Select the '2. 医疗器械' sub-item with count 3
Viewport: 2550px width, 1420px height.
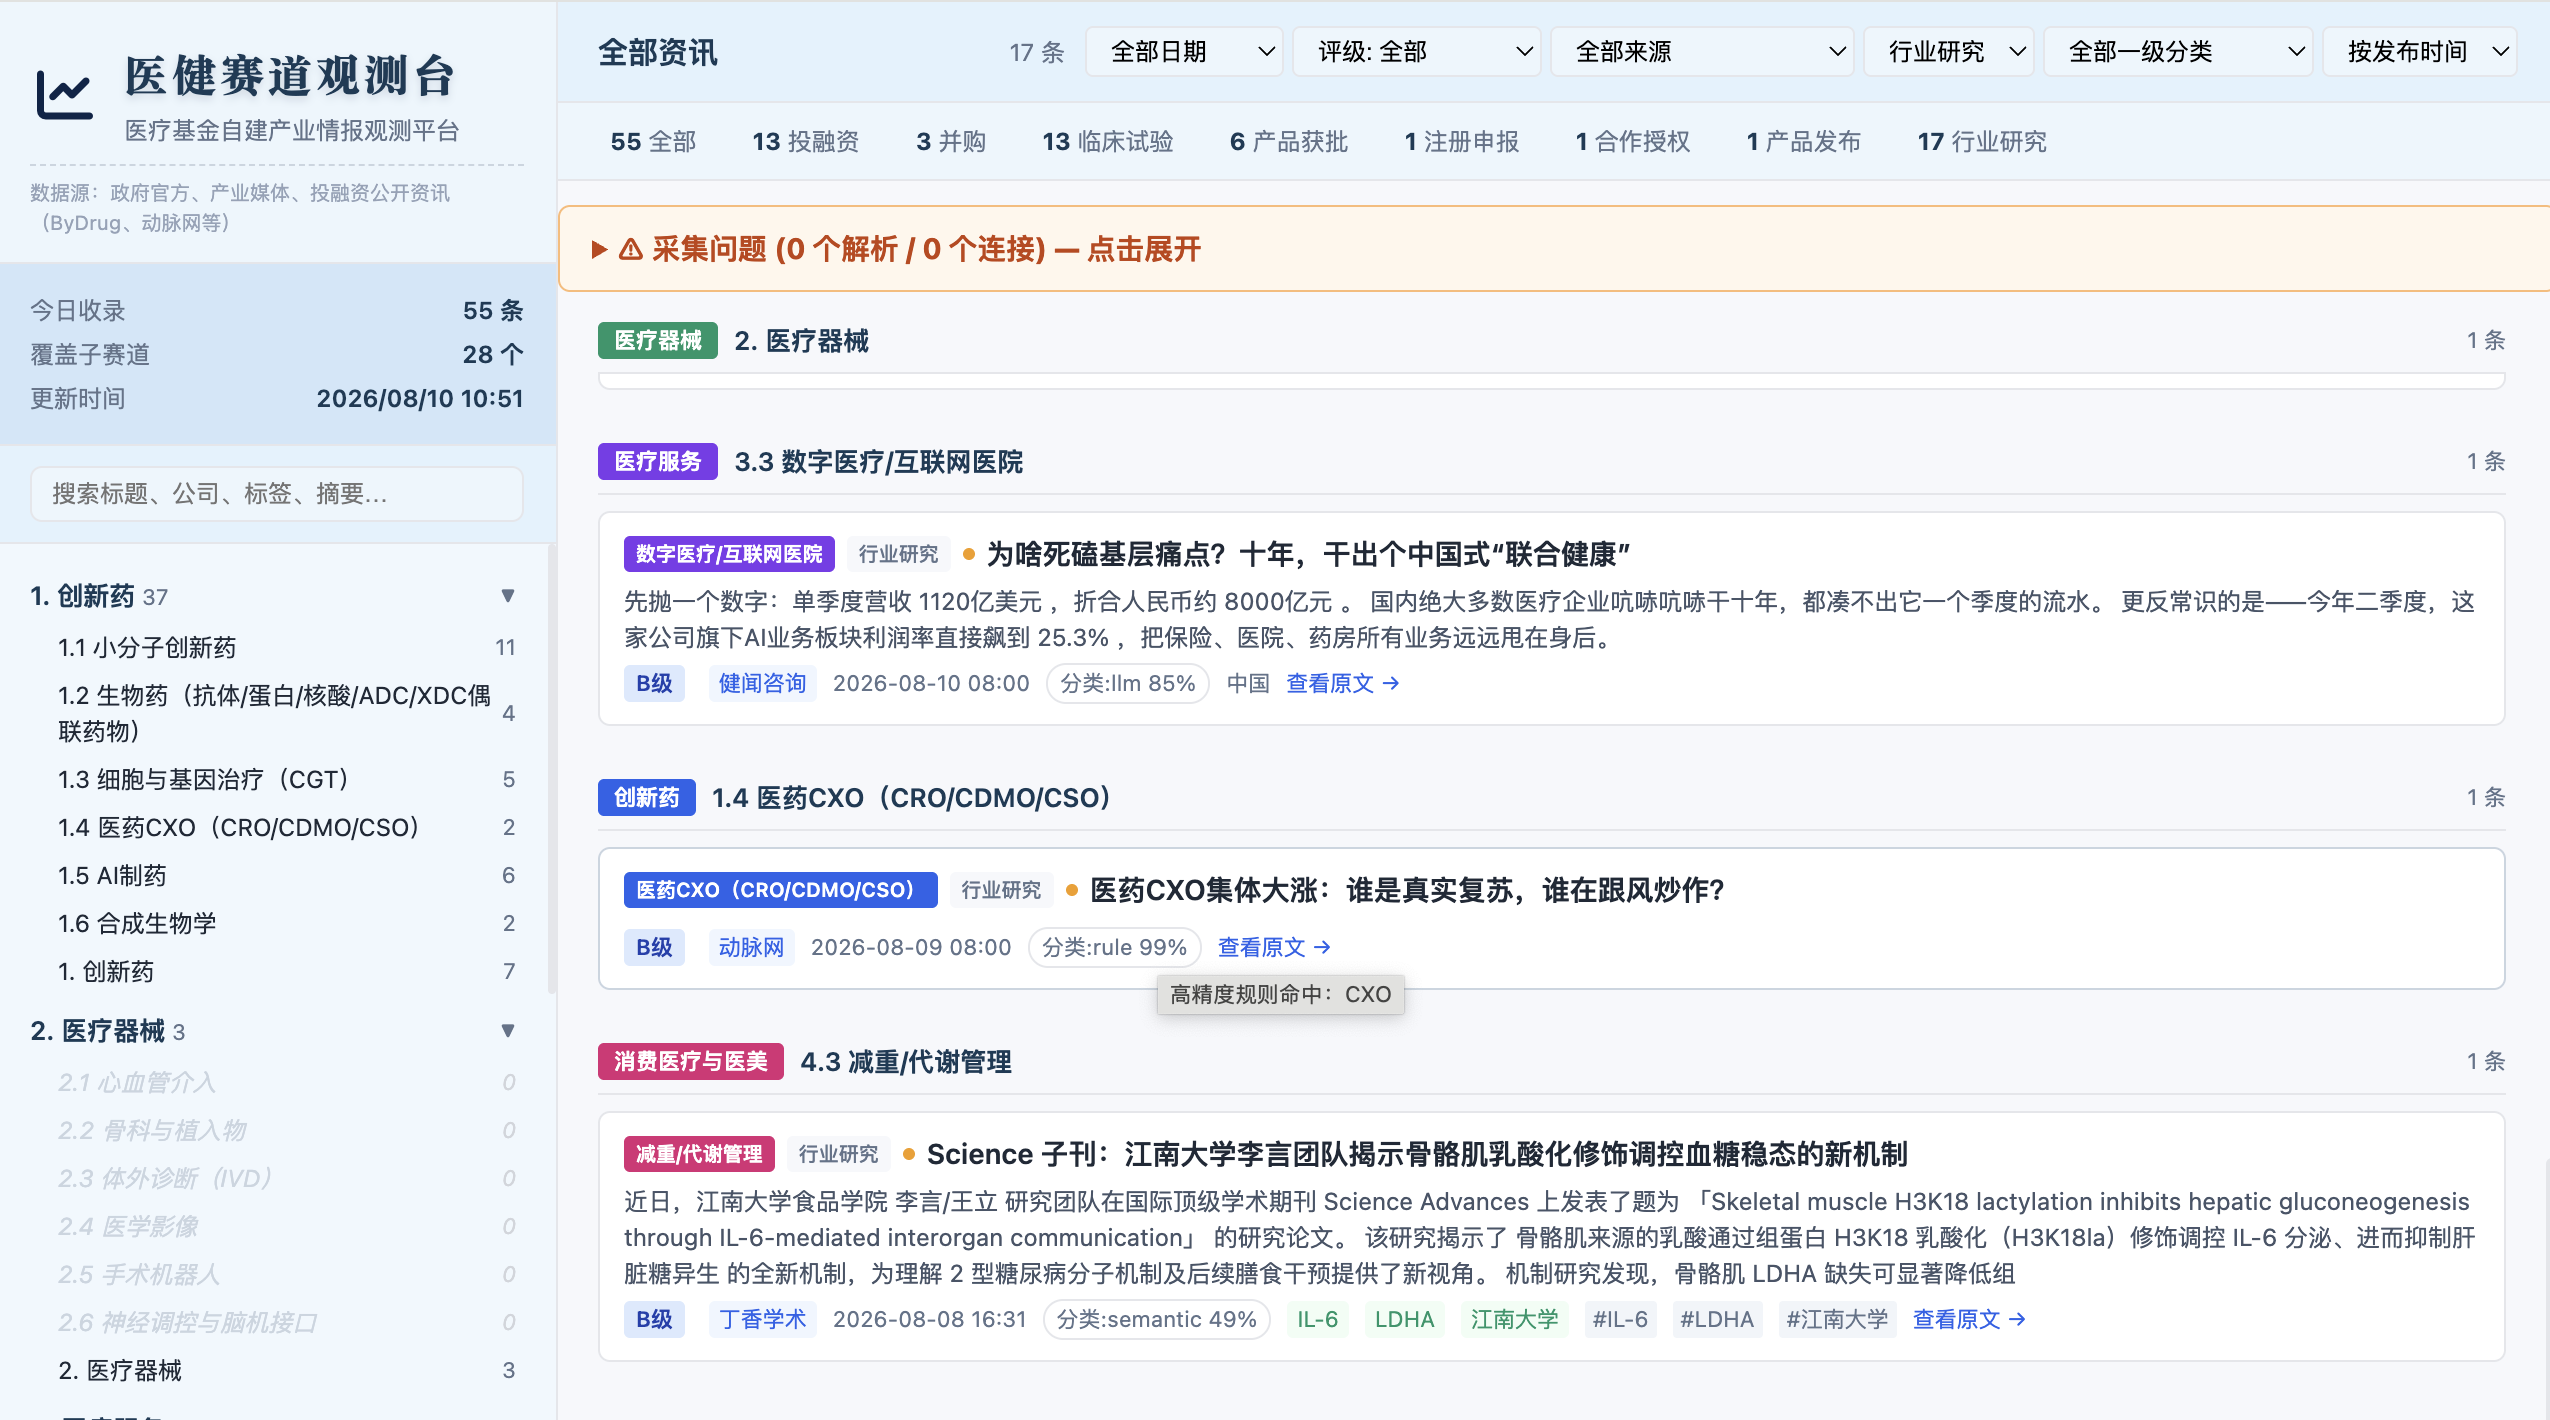pos(287,1371)
